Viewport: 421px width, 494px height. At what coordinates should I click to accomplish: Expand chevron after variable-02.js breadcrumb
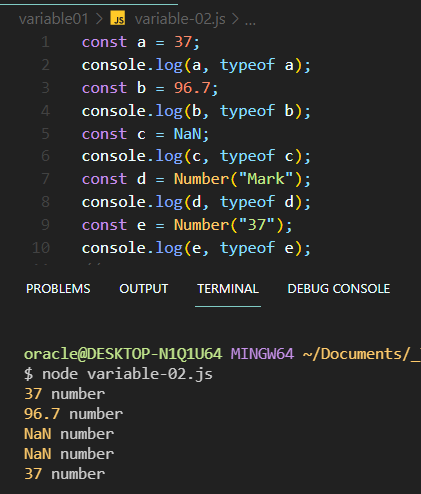click(x=235, y=19)
